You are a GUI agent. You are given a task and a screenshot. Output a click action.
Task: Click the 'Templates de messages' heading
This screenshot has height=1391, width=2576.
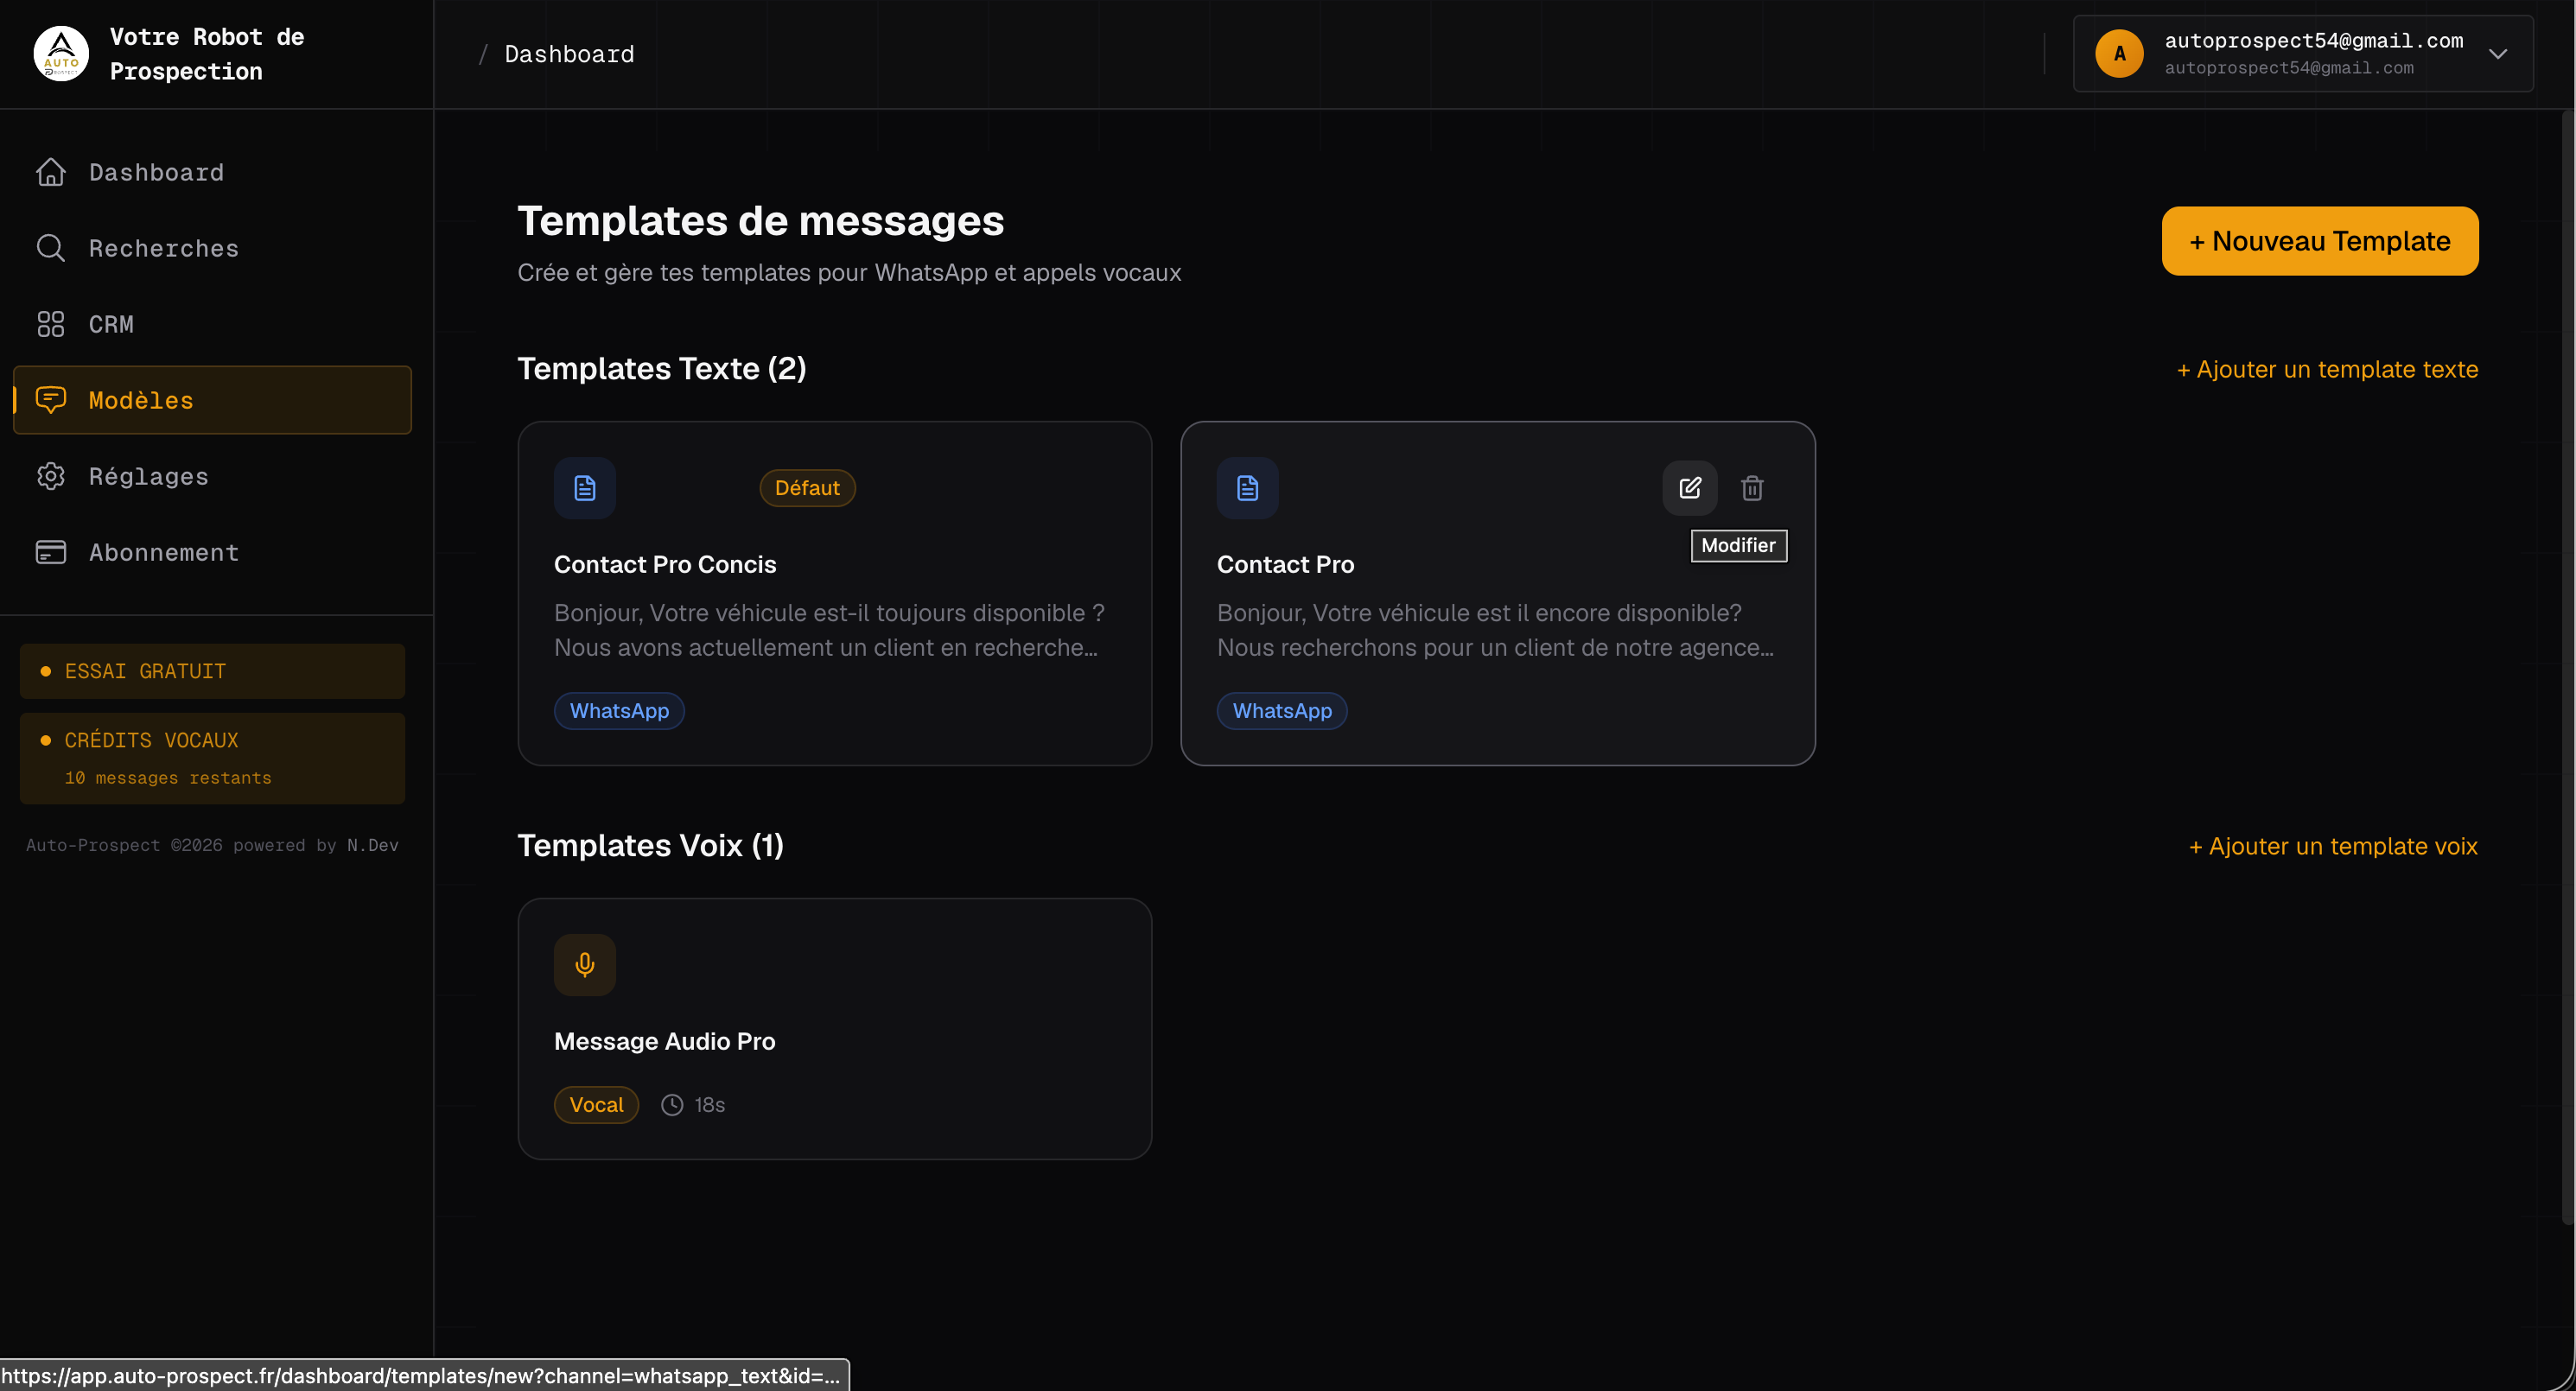pyautogui.click(x=761, y=221)
